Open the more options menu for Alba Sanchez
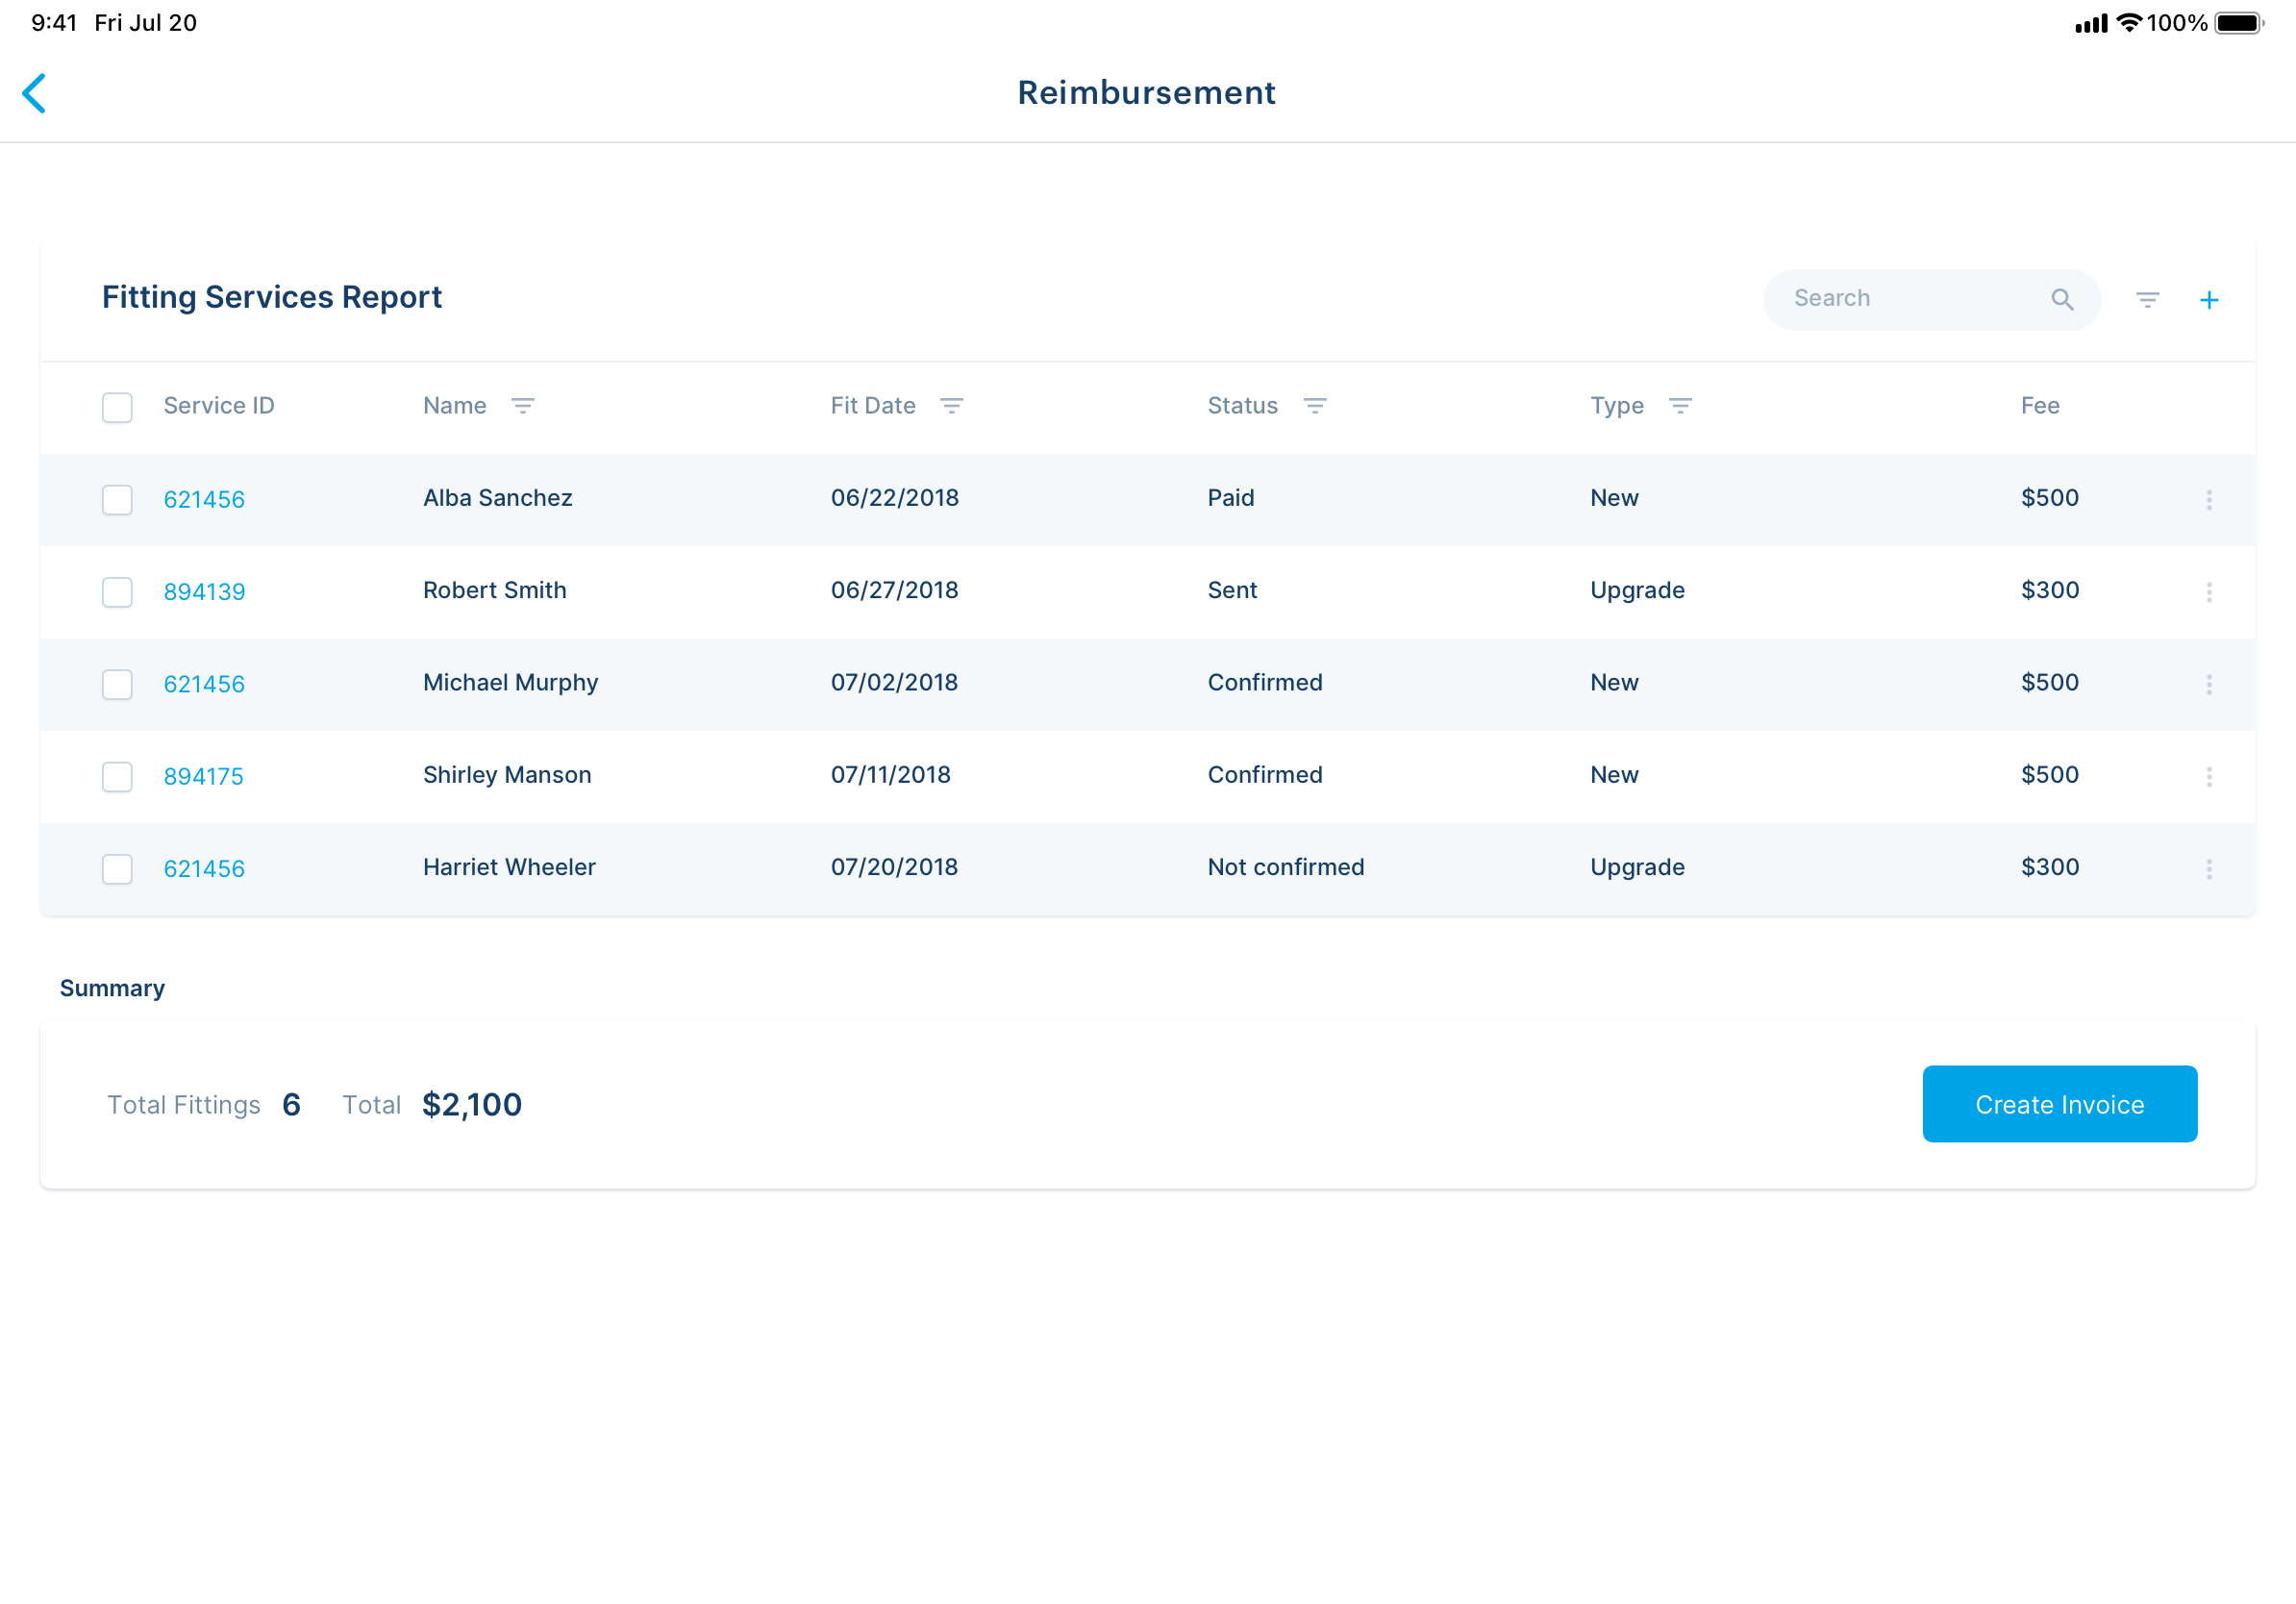The height and width of the screenshot is (1604, 2296). pos(2208,499)
